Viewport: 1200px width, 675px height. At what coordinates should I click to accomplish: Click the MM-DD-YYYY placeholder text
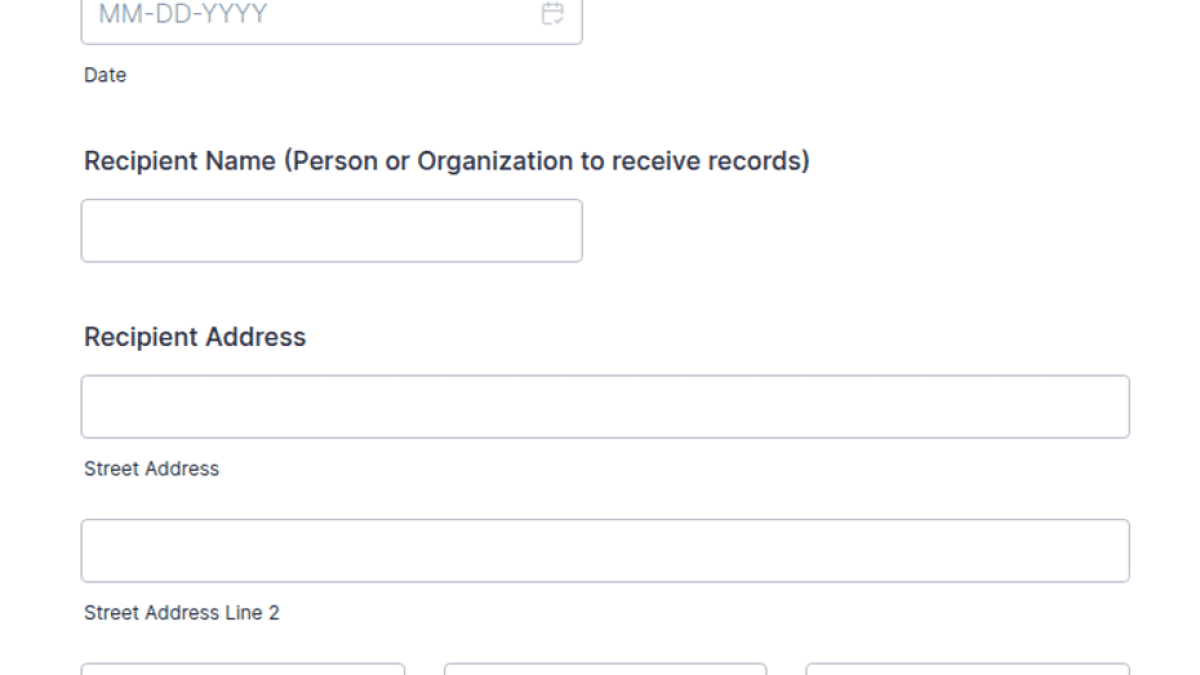(183, 14)
